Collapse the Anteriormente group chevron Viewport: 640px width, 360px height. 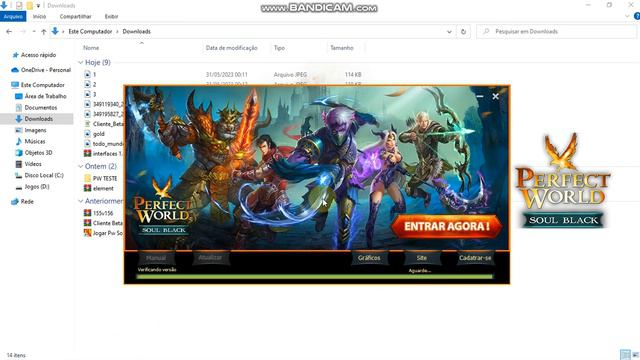tap(81, 201)
